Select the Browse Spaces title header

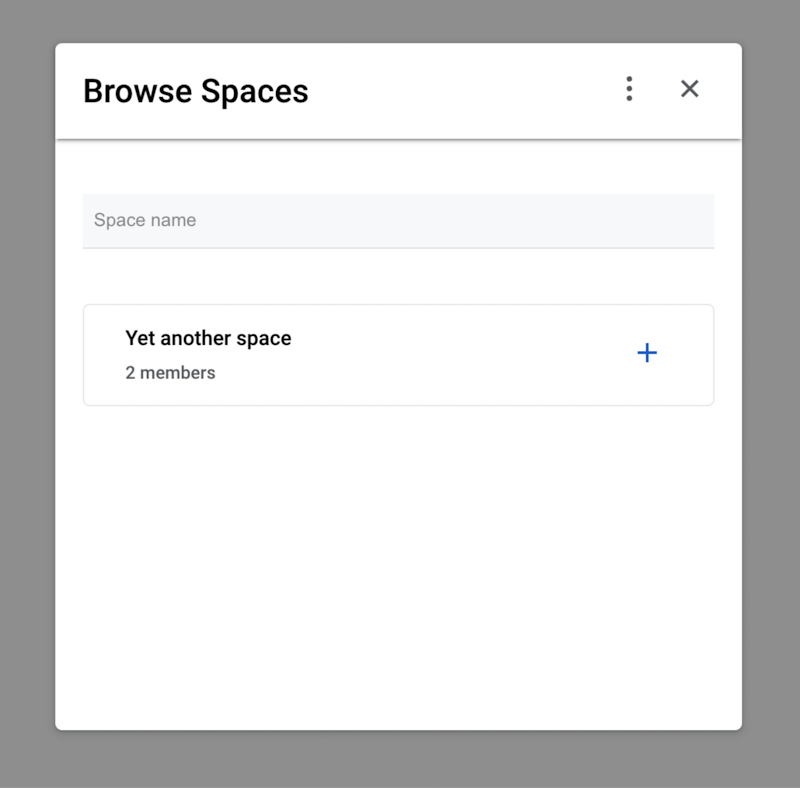pos(196,91)
